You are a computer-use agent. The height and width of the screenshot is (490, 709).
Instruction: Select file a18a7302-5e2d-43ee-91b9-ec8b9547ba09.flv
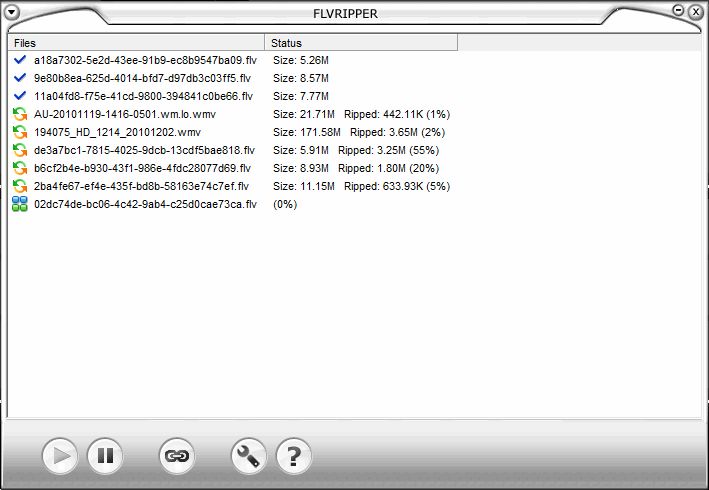pos(146,60)
